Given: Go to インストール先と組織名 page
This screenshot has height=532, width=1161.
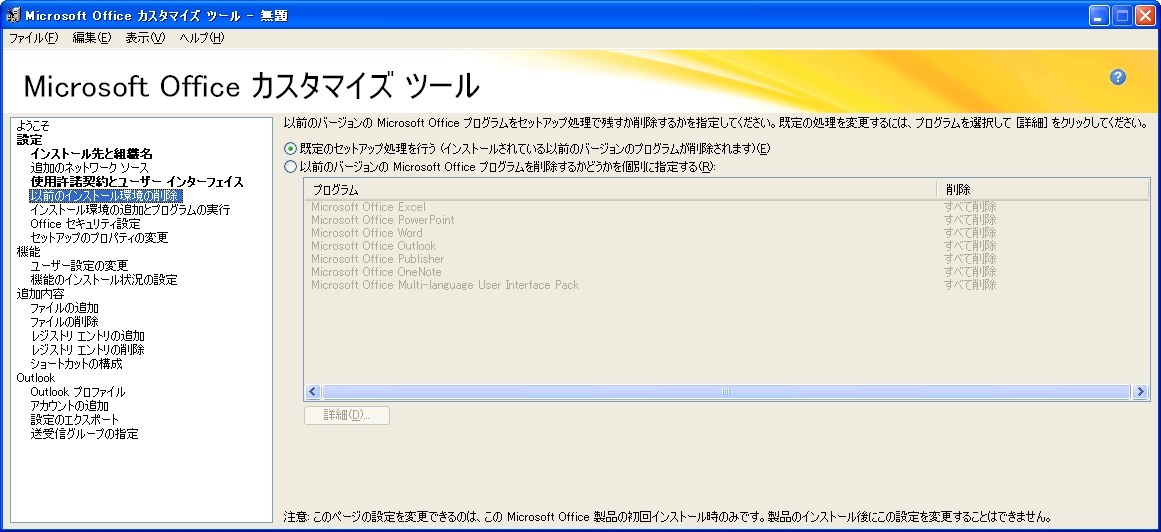Looking at the screenshot, I should (91, 154).
